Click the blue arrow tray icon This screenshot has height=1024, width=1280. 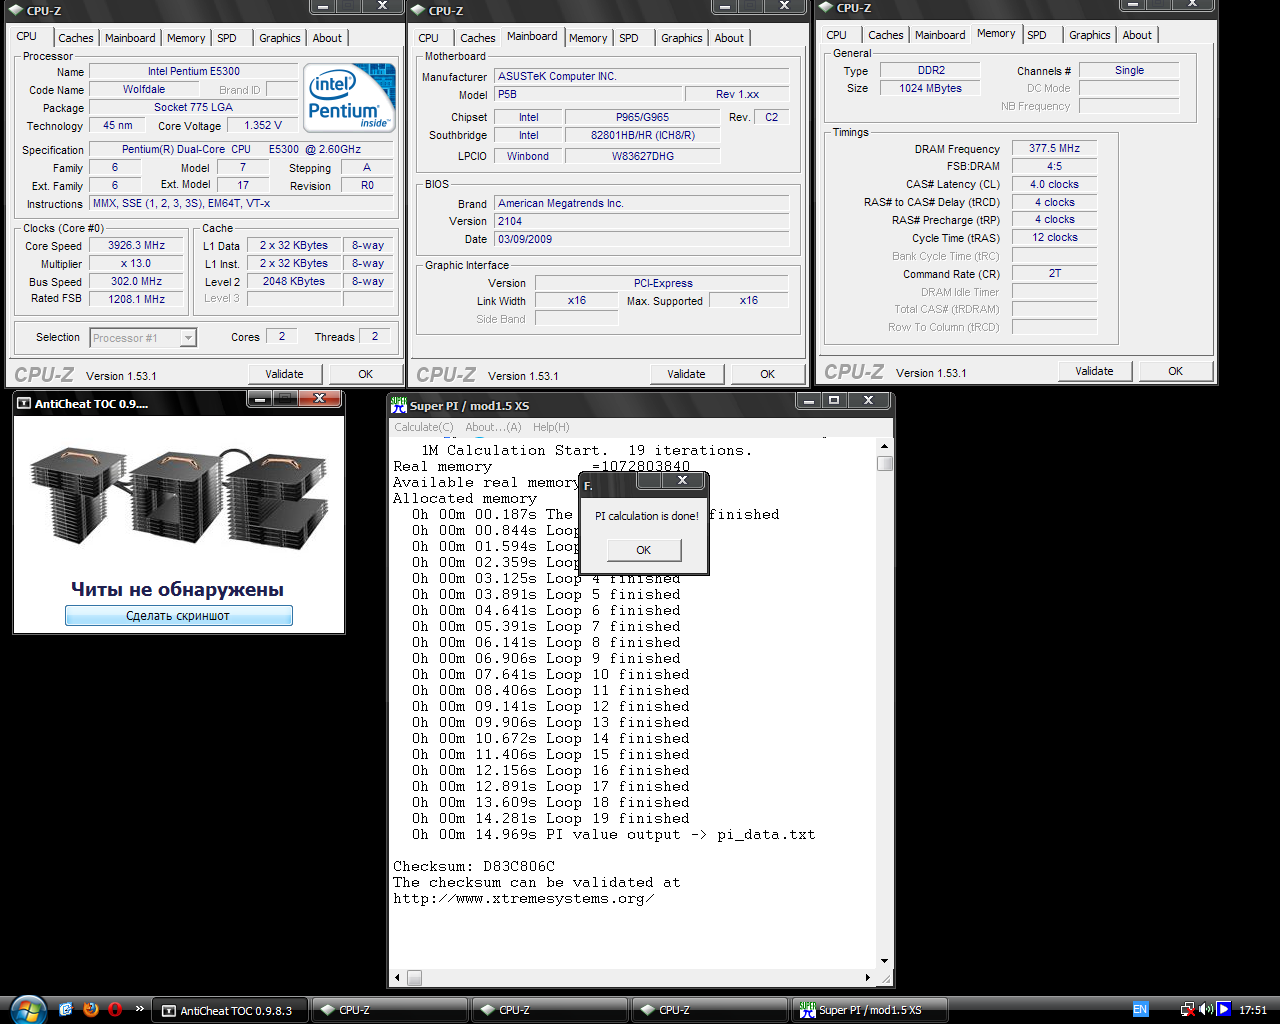[x=1224, y=1010]
